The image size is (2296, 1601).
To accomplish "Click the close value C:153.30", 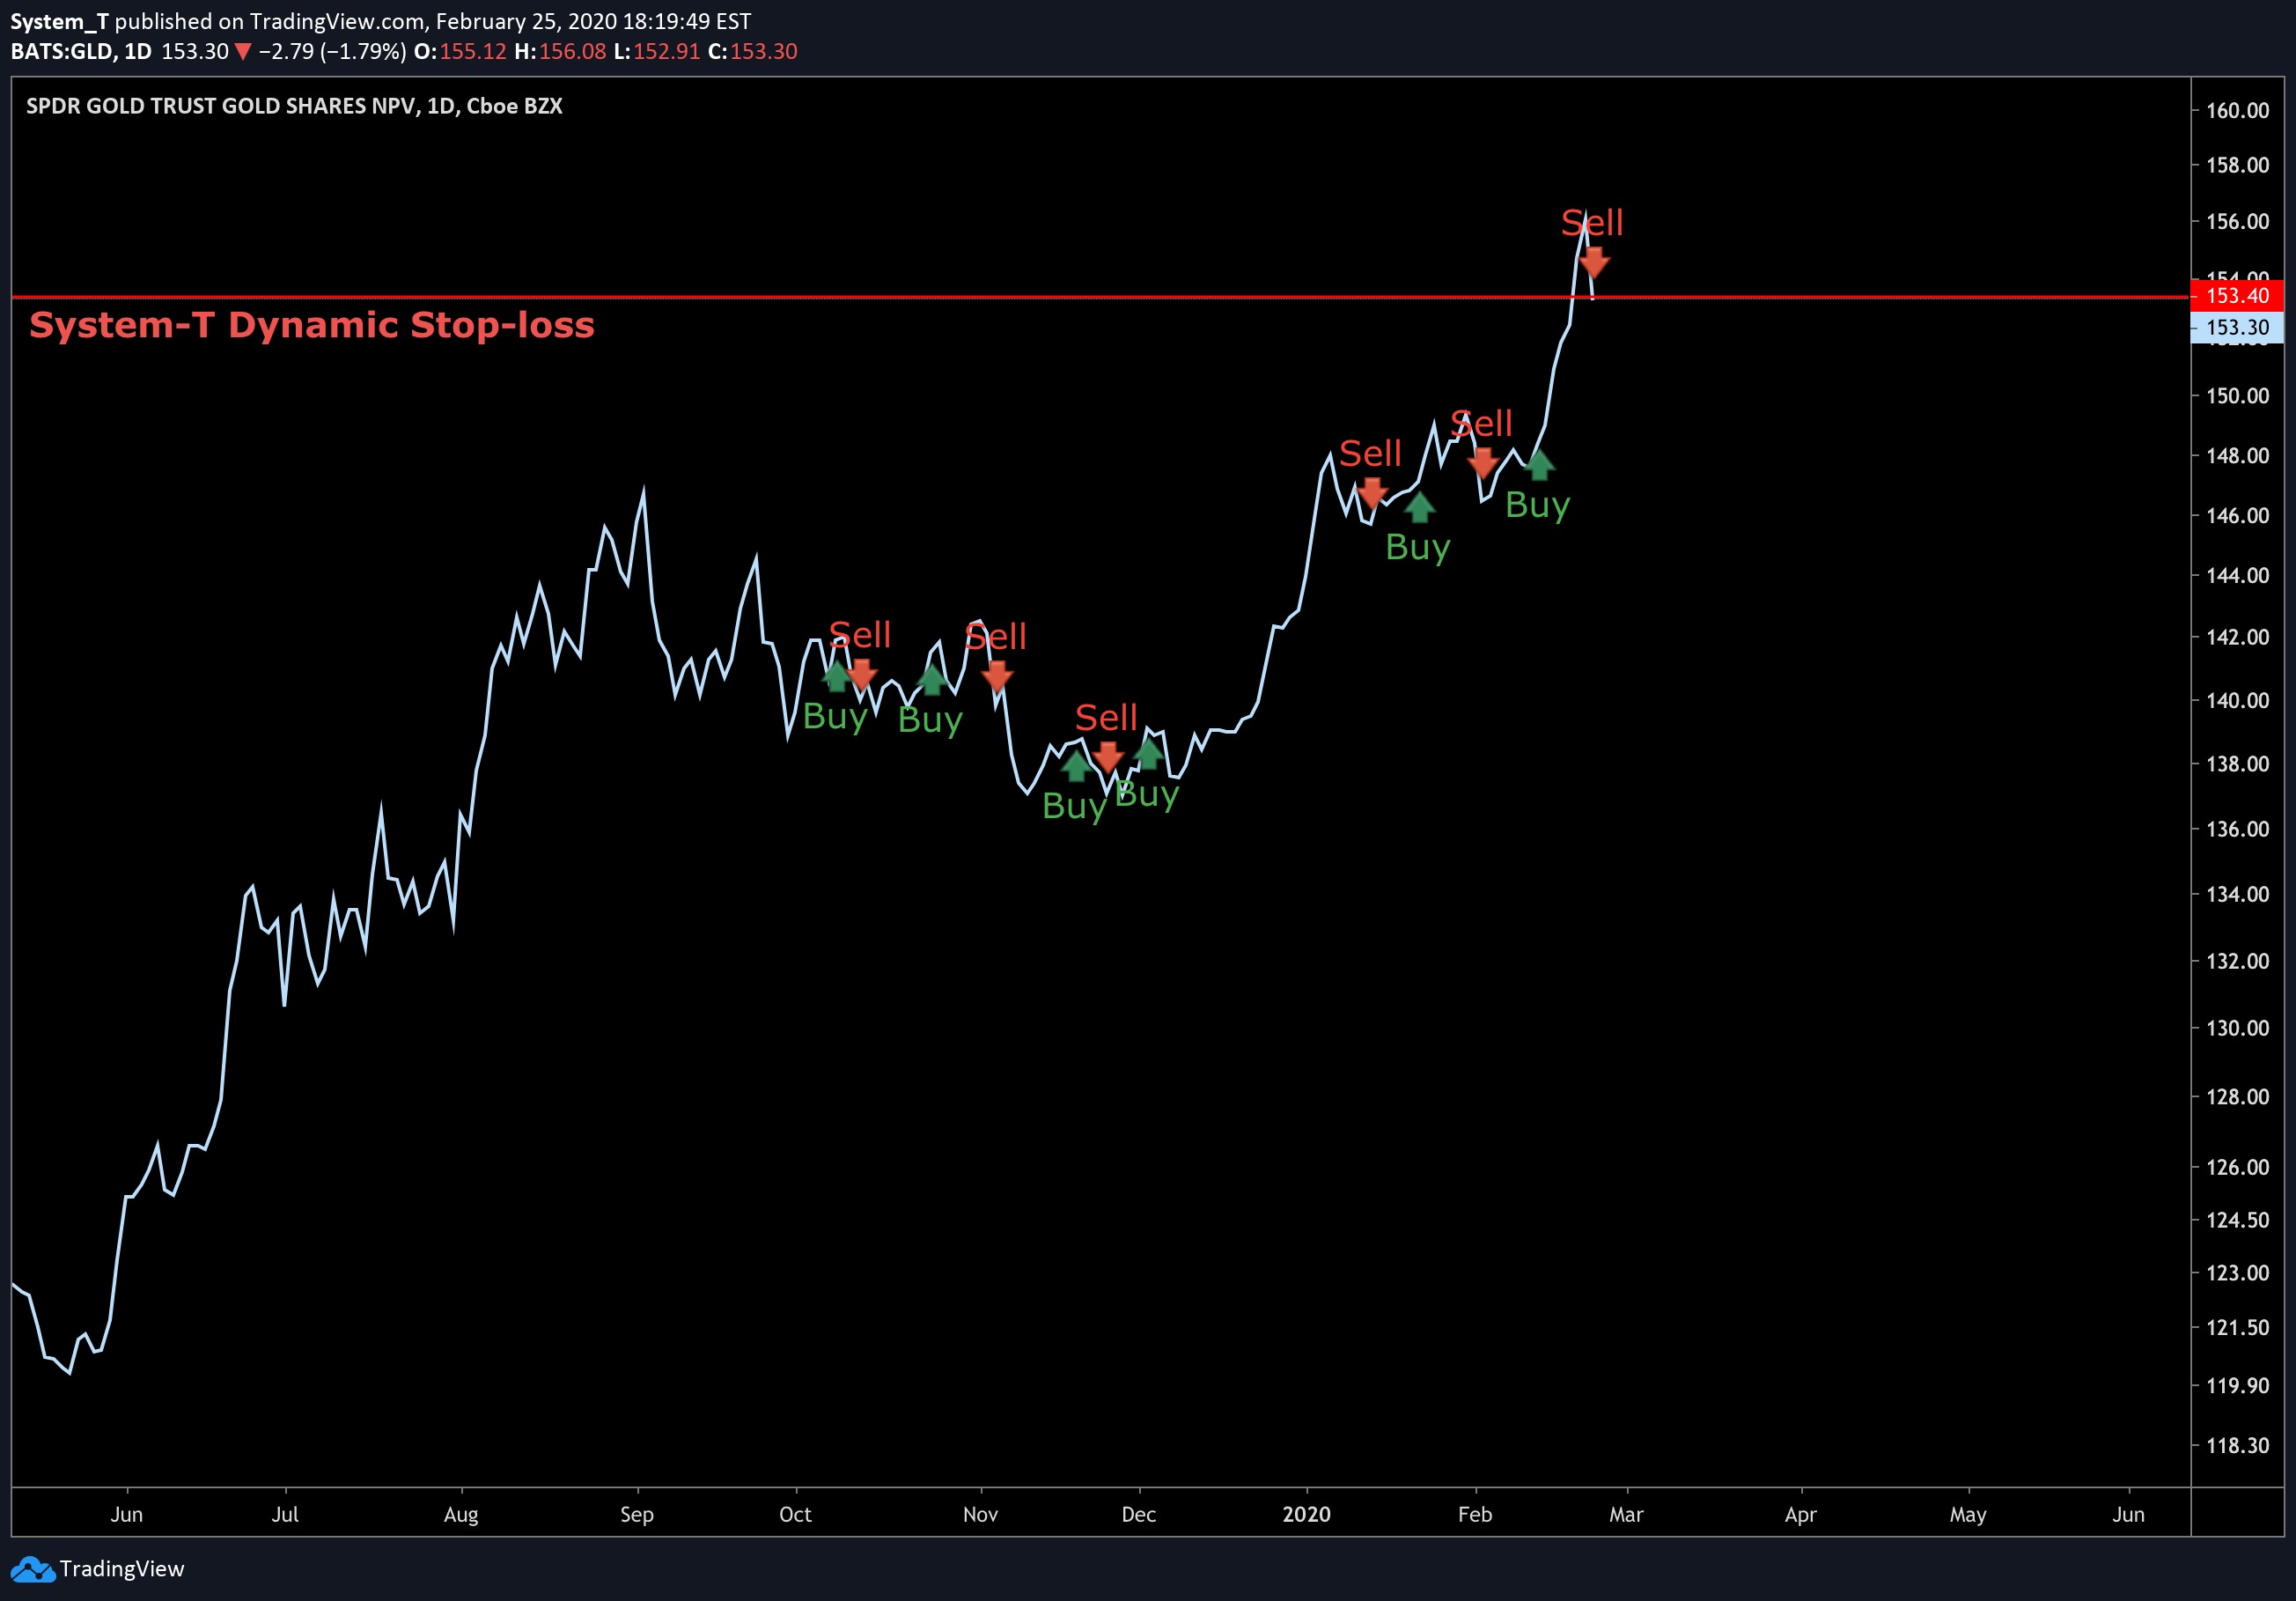I will point(752,51).
